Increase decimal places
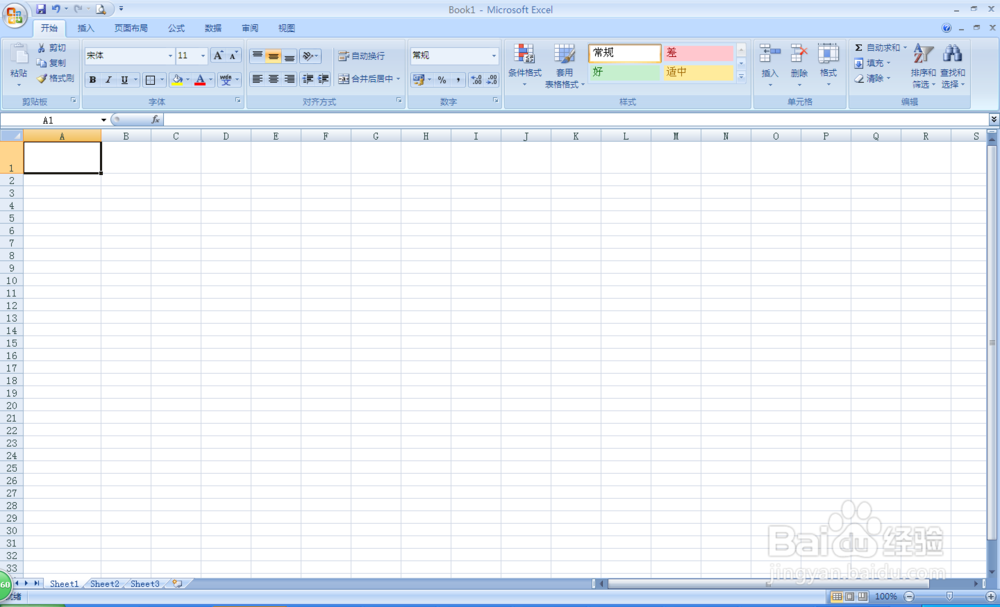 476,80
